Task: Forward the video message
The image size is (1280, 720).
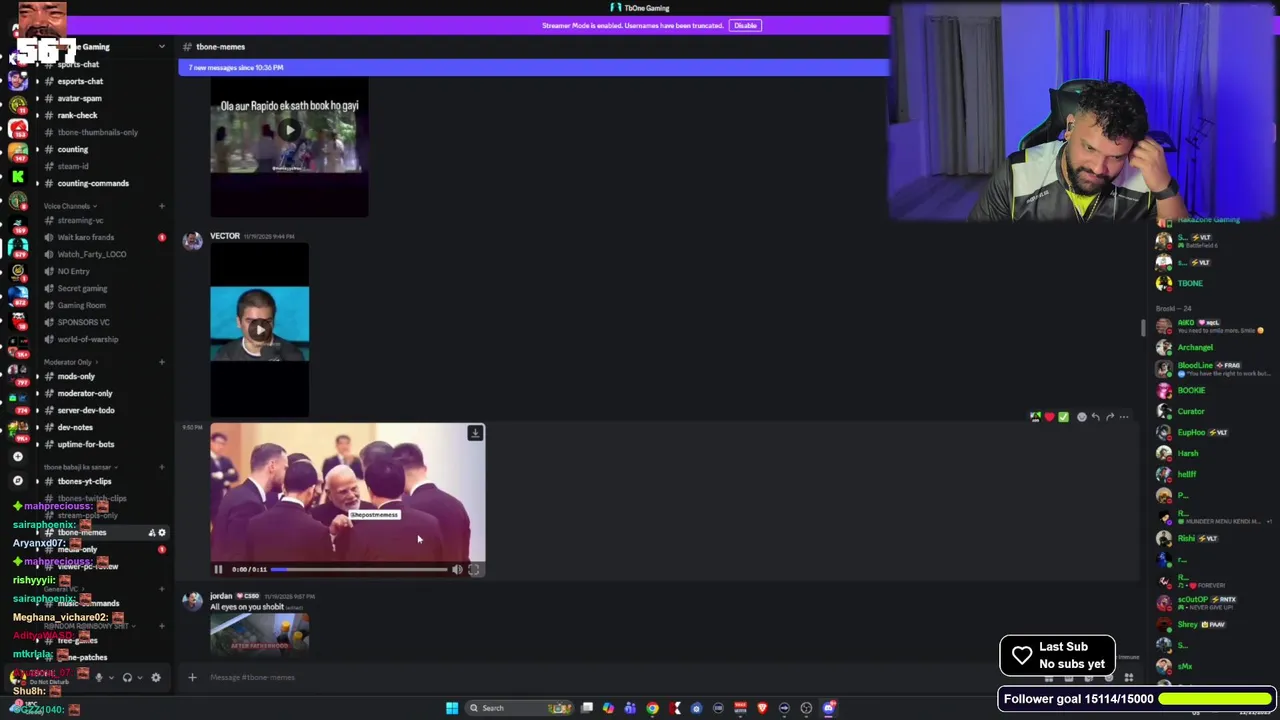Action: pyautogui.click(x=1109, y=417)
